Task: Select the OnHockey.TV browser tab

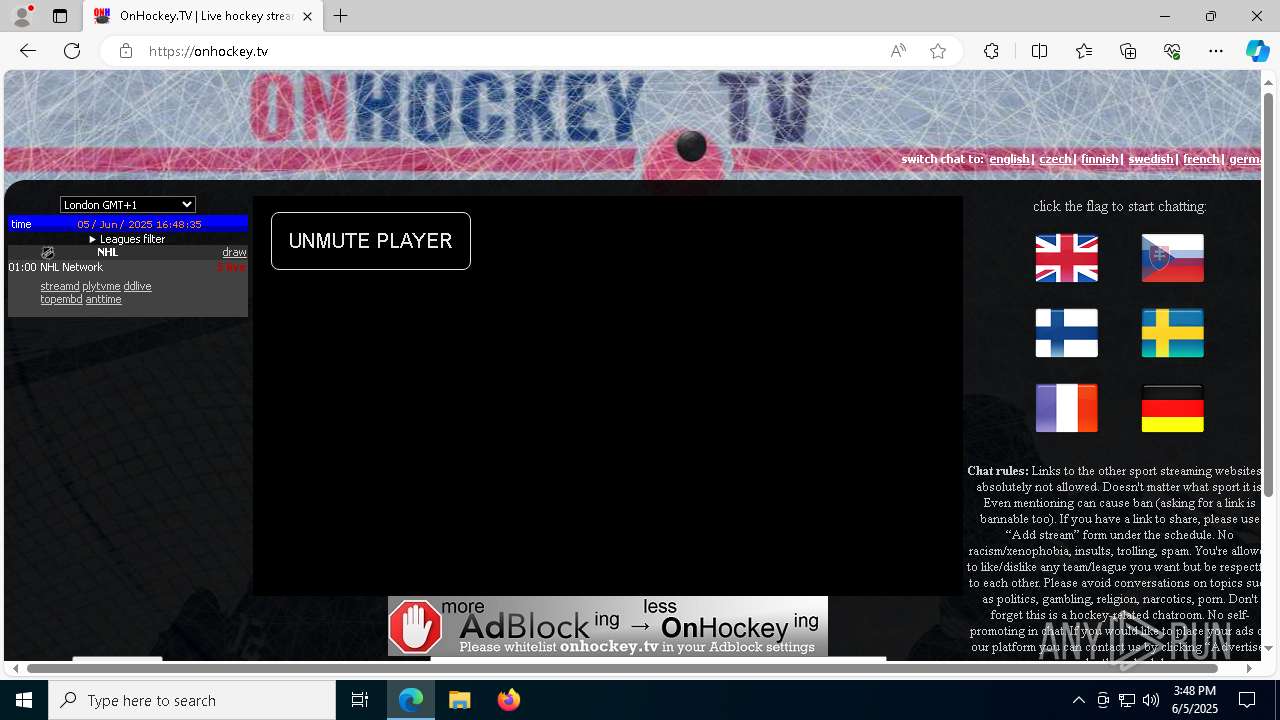Action: 203,16
